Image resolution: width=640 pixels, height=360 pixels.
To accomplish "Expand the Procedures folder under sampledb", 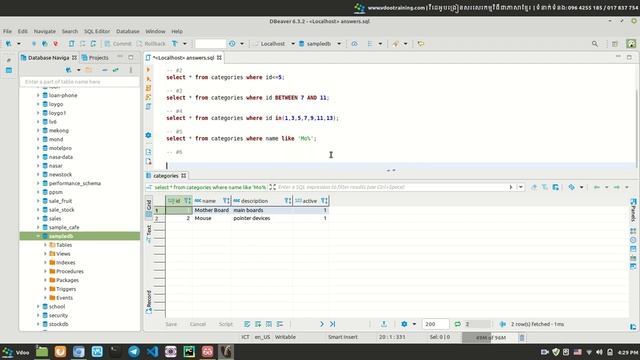I will [x=45, y=271].
